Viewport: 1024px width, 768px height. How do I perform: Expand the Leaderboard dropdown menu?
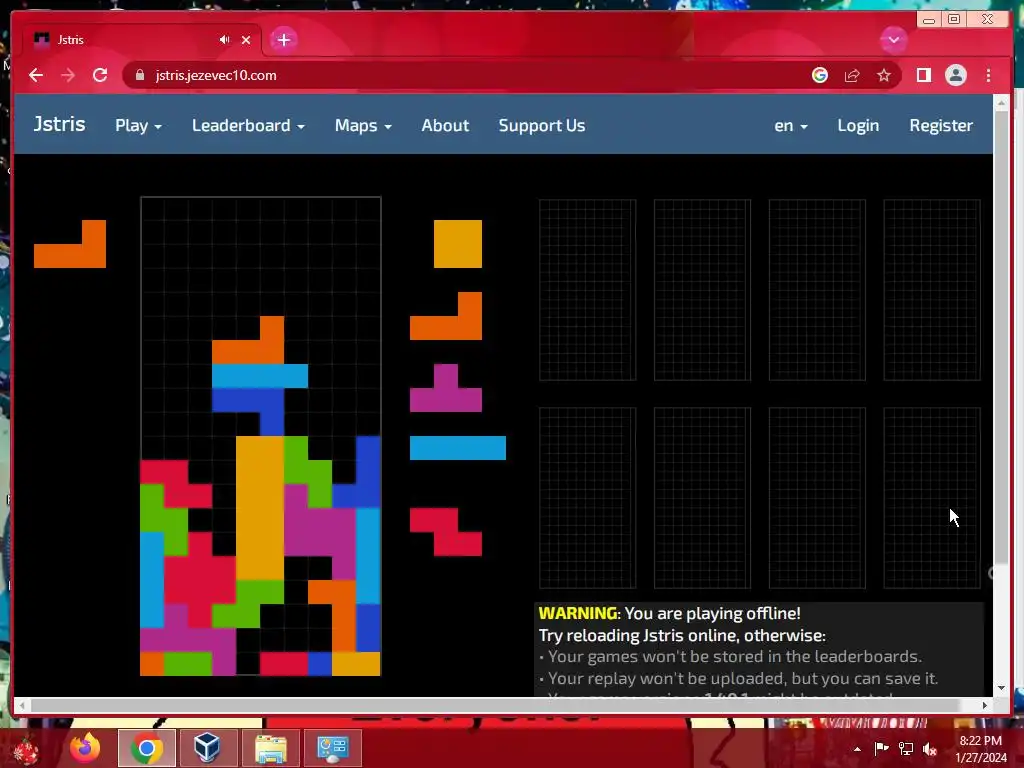pyautogui.click(x=248, y=125)
